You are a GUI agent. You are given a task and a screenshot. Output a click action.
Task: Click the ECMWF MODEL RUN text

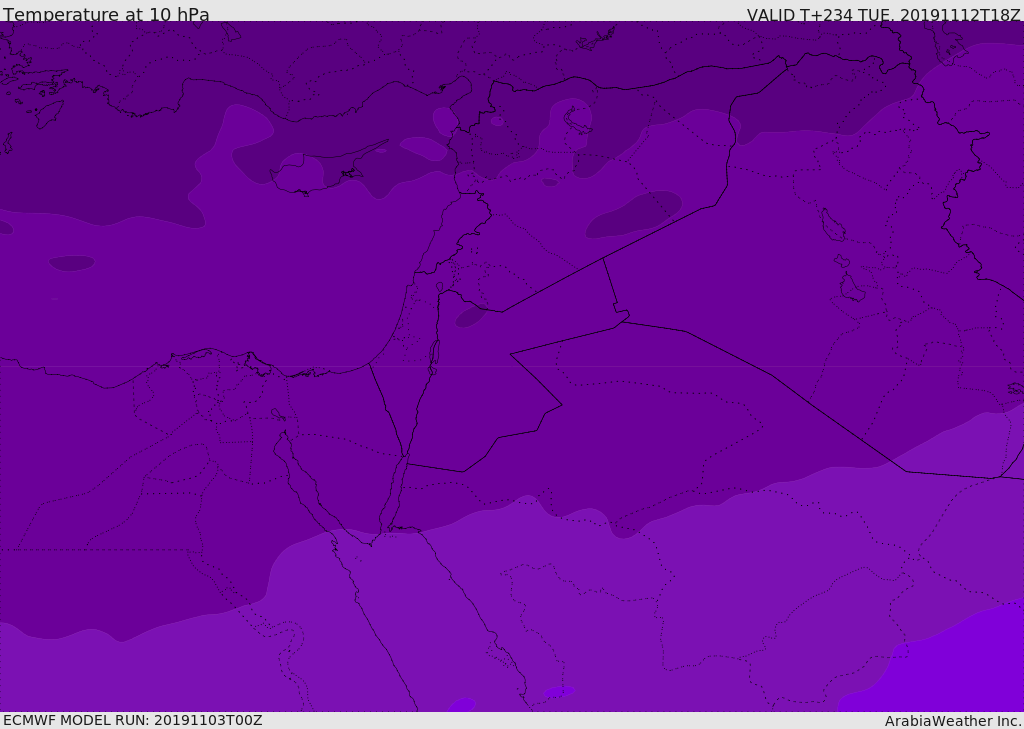132,720
